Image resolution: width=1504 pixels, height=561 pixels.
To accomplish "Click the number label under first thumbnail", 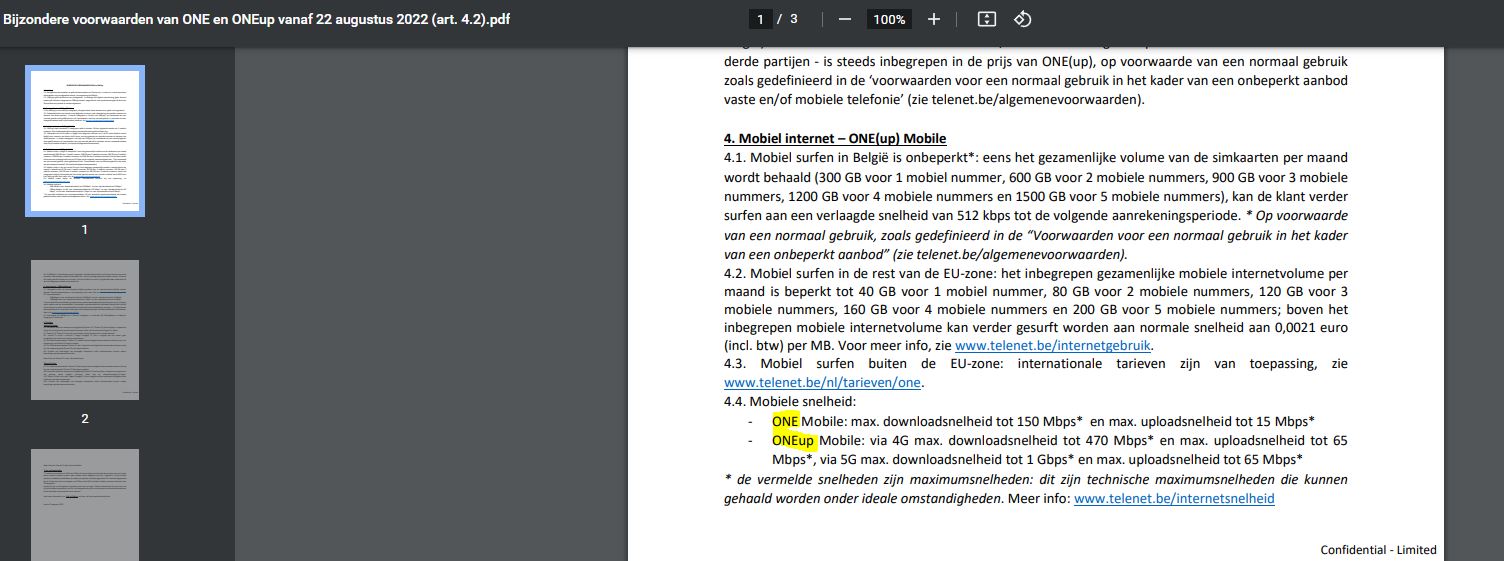I will pyautogui.click(x=85, y=229).
